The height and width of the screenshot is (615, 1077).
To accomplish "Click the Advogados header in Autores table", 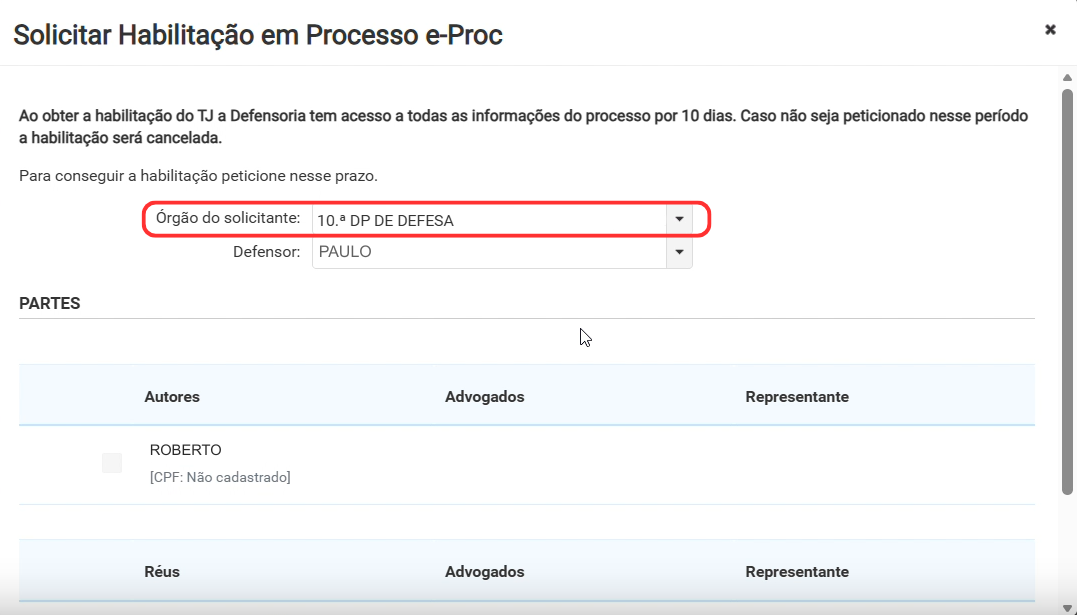I will (484, 396).
